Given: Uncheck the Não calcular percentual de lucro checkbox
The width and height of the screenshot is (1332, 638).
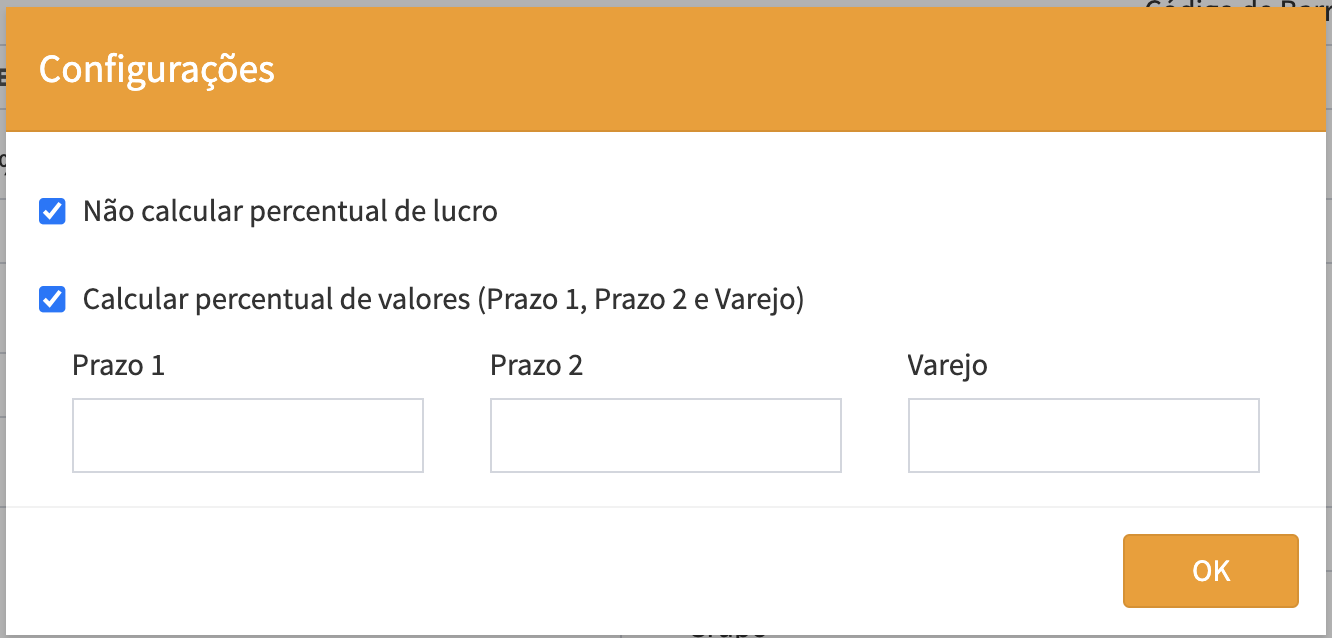Looking at the screenshot, I should click(x=52, y=212).
